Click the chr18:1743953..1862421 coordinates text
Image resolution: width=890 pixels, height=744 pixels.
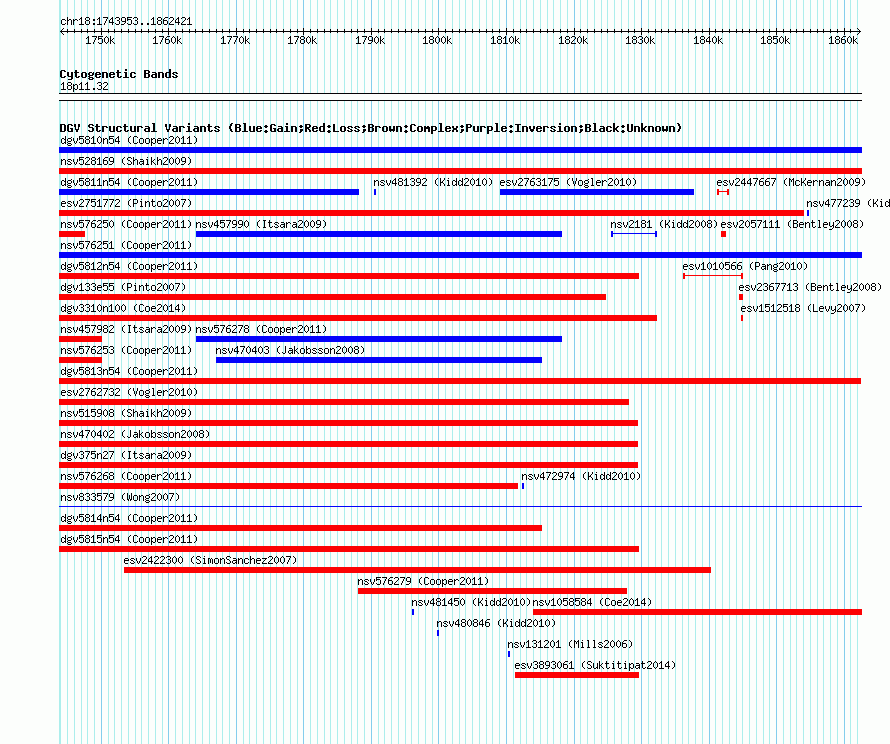[x=126, y=22]
